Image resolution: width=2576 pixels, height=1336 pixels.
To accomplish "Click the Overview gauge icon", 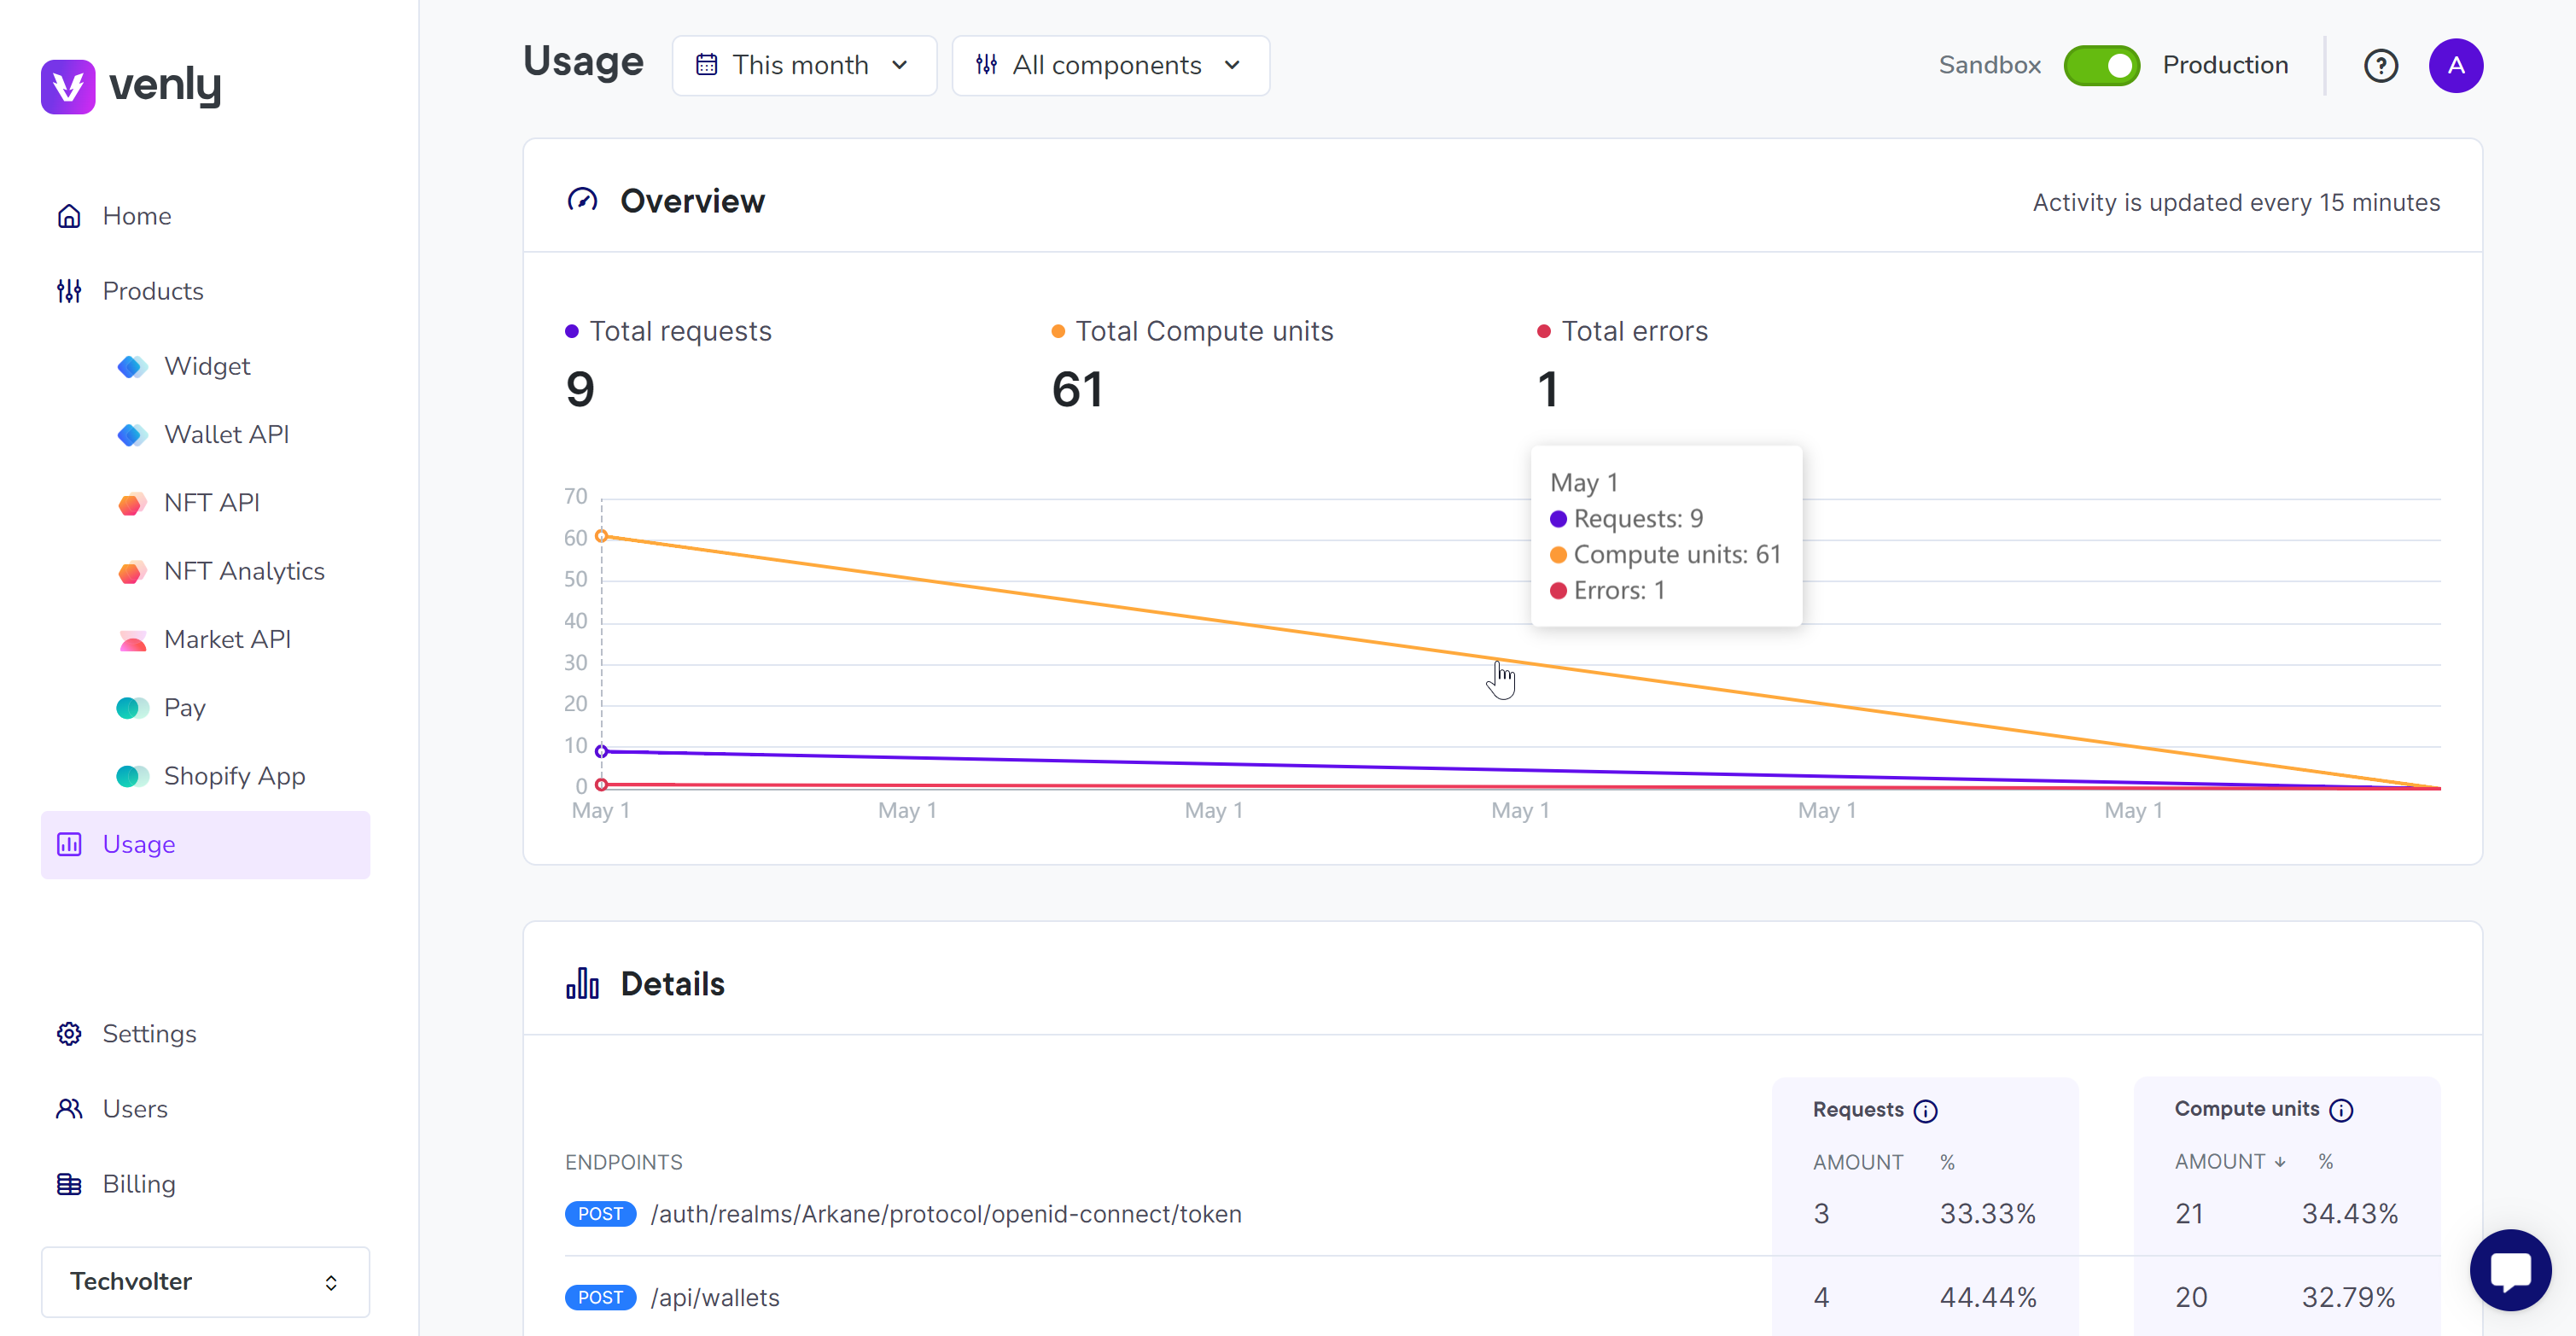I will point(582,200).
